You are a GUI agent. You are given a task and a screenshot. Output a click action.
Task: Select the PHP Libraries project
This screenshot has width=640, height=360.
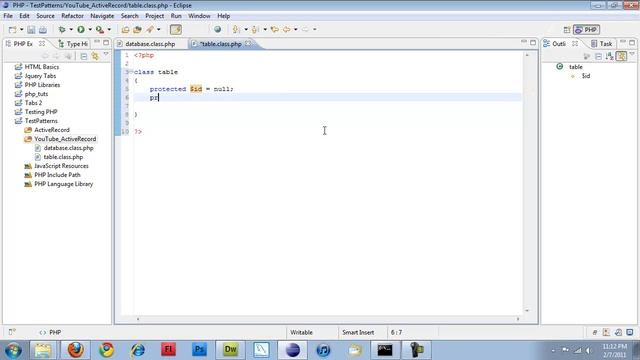pos(42,85)
